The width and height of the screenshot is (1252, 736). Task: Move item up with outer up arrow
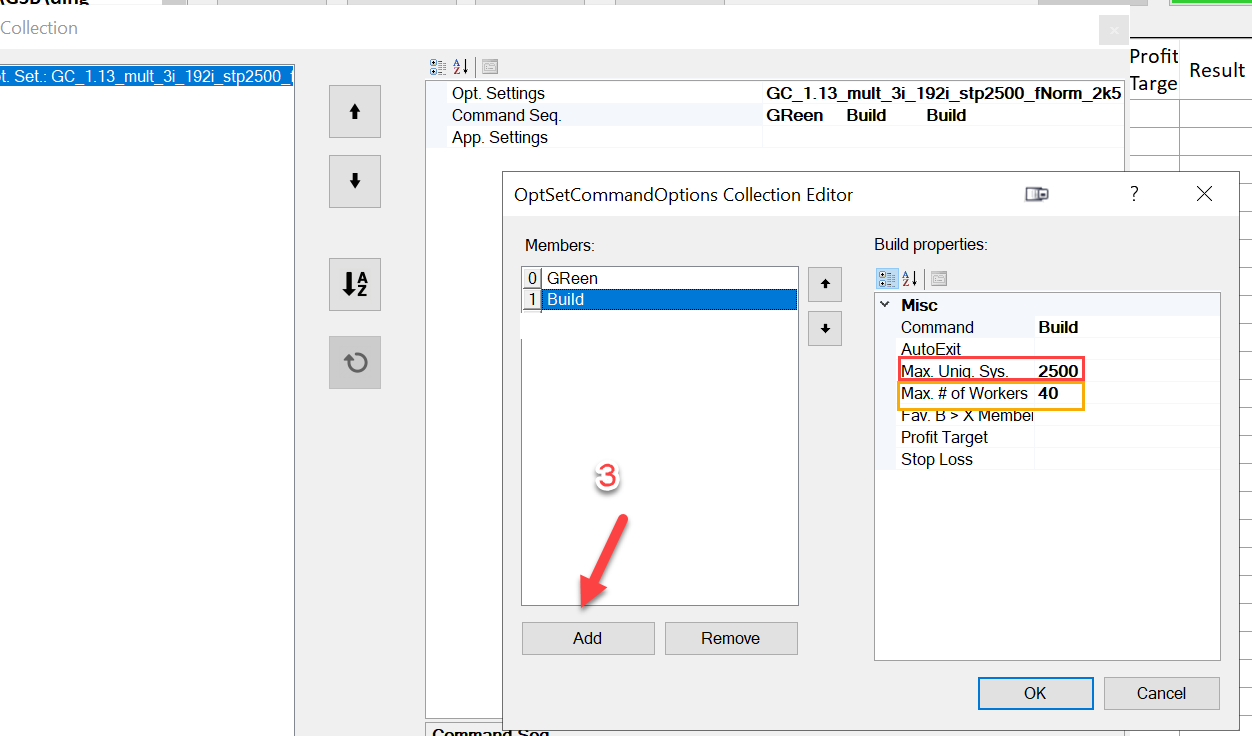point(355,112)
